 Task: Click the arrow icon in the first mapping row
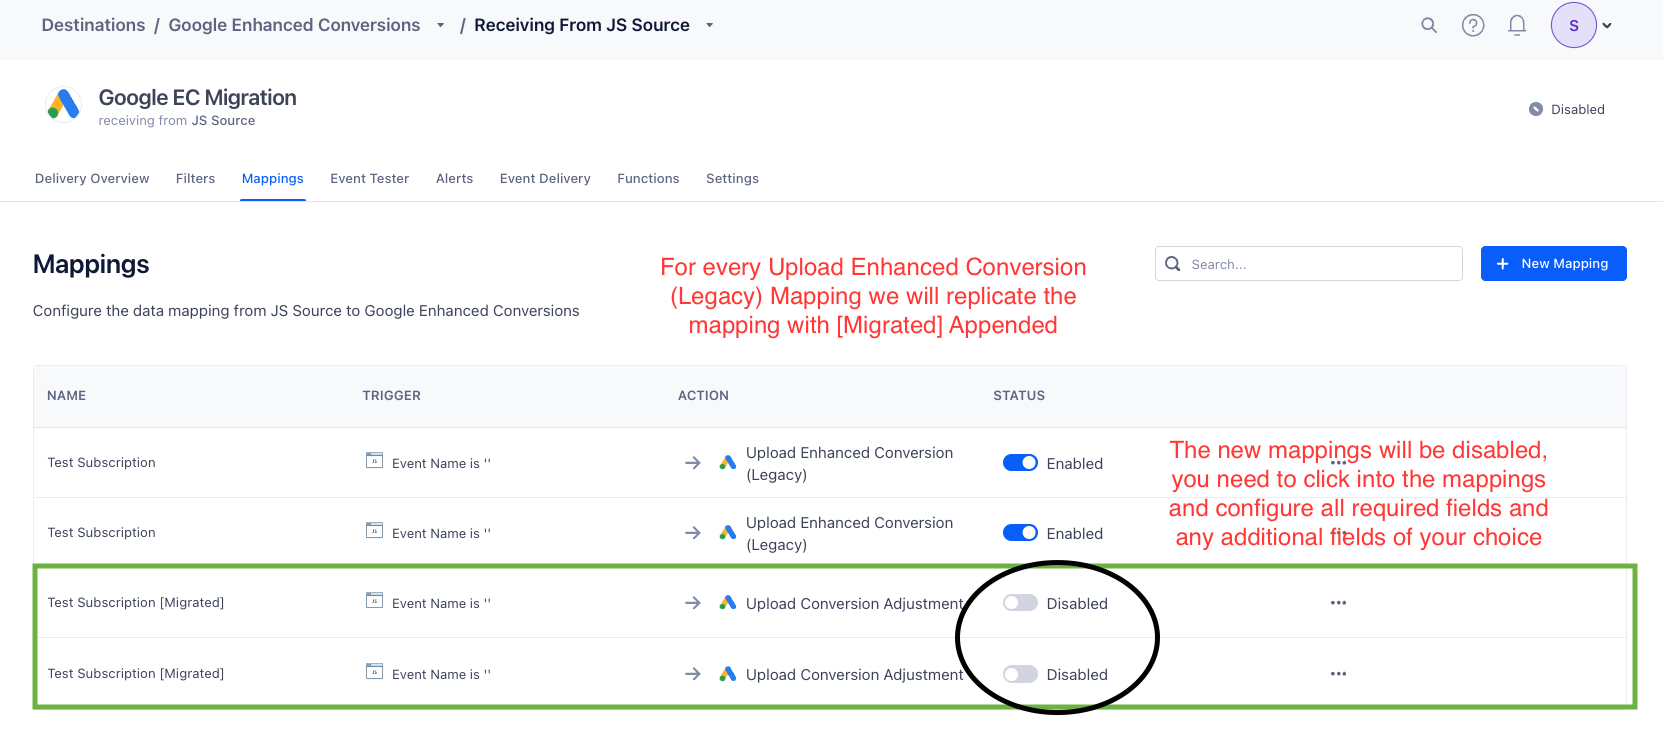[x=692, y=463]
